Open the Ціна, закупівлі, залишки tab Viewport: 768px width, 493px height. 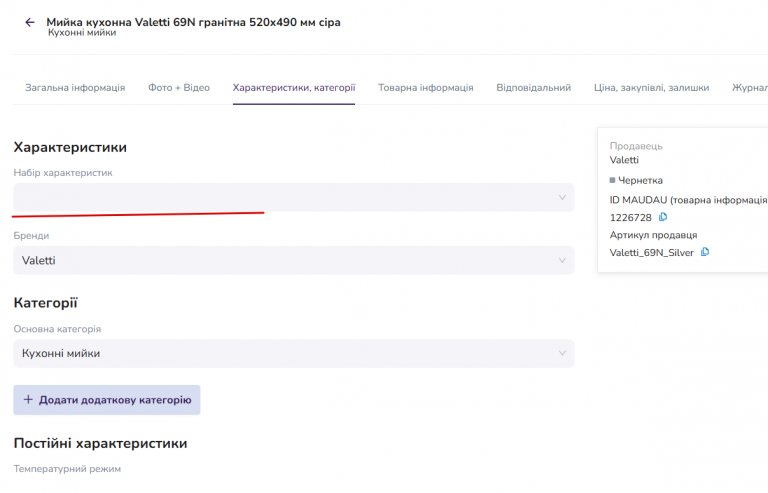[x=651, y=88]
